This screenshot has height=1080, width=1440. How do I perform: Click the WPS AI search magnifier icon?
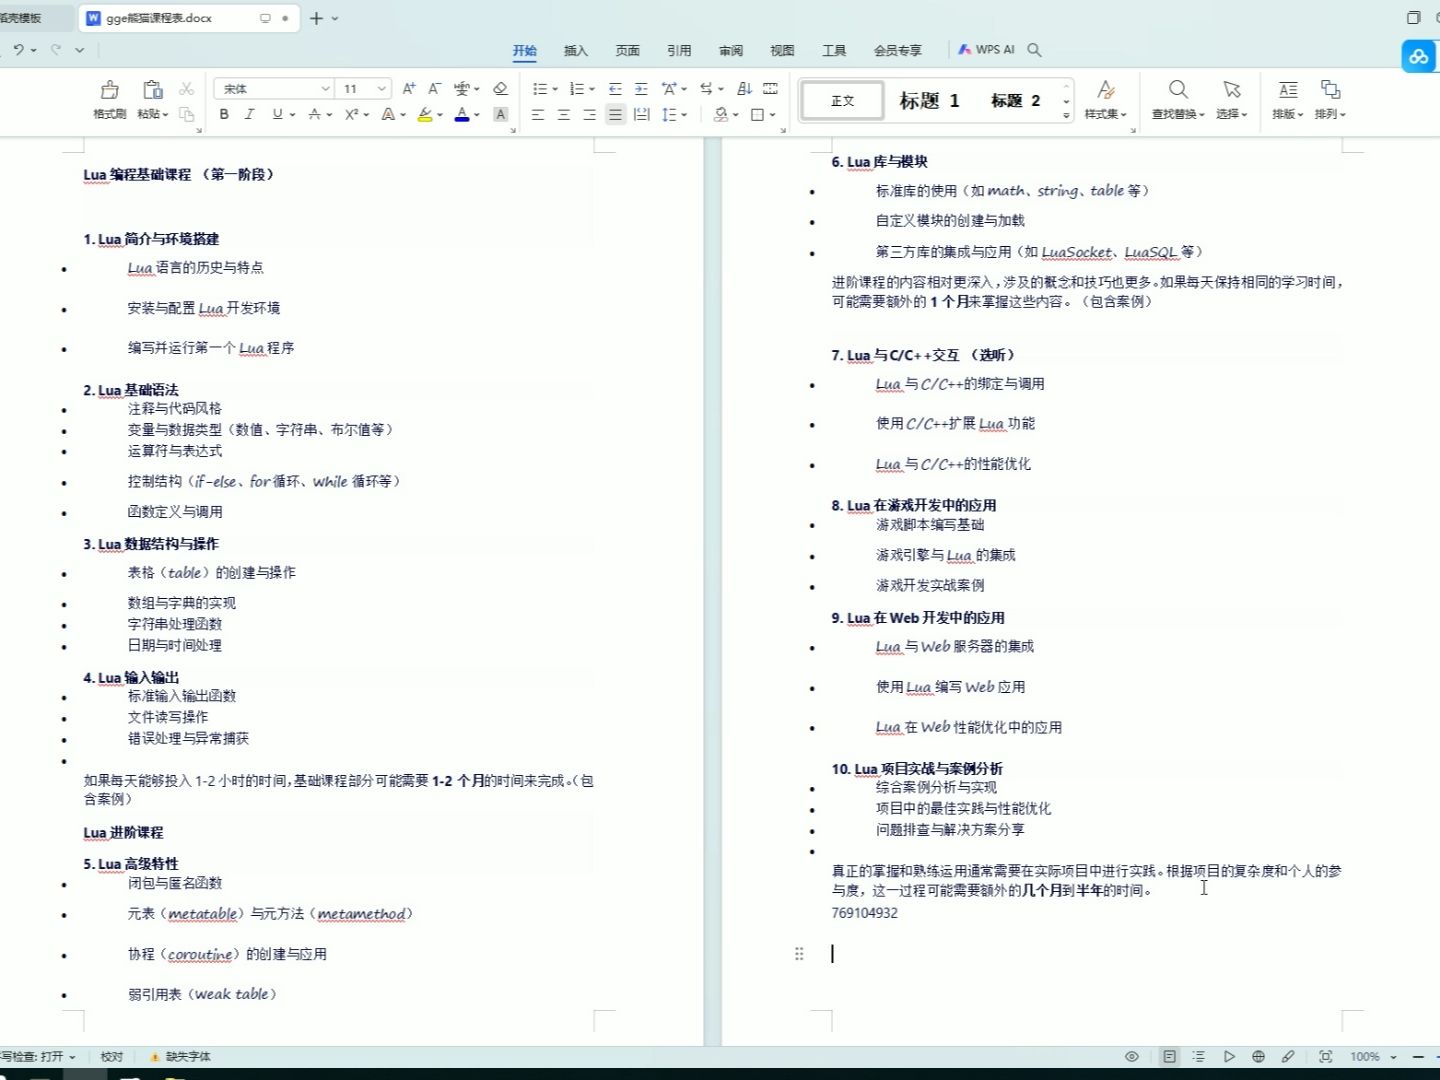pyautogui.click(x=1034, y=49)
